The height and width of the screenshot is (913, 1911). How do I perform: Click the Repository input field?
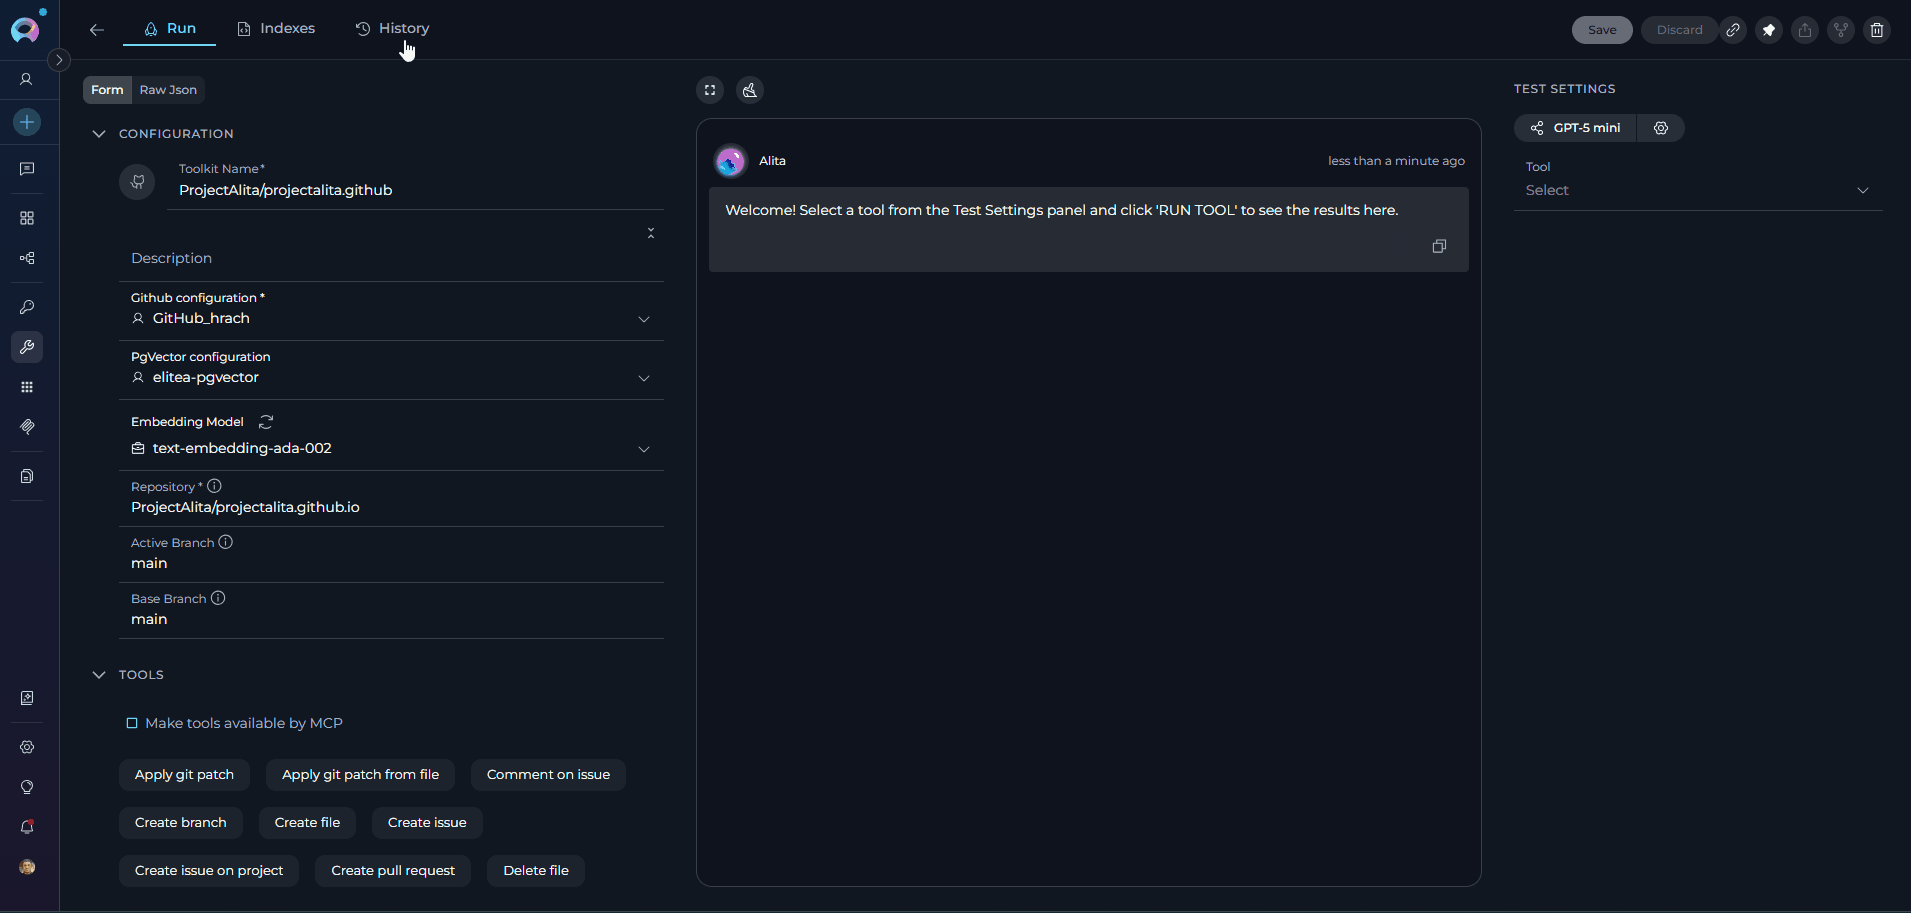[390, 507]
